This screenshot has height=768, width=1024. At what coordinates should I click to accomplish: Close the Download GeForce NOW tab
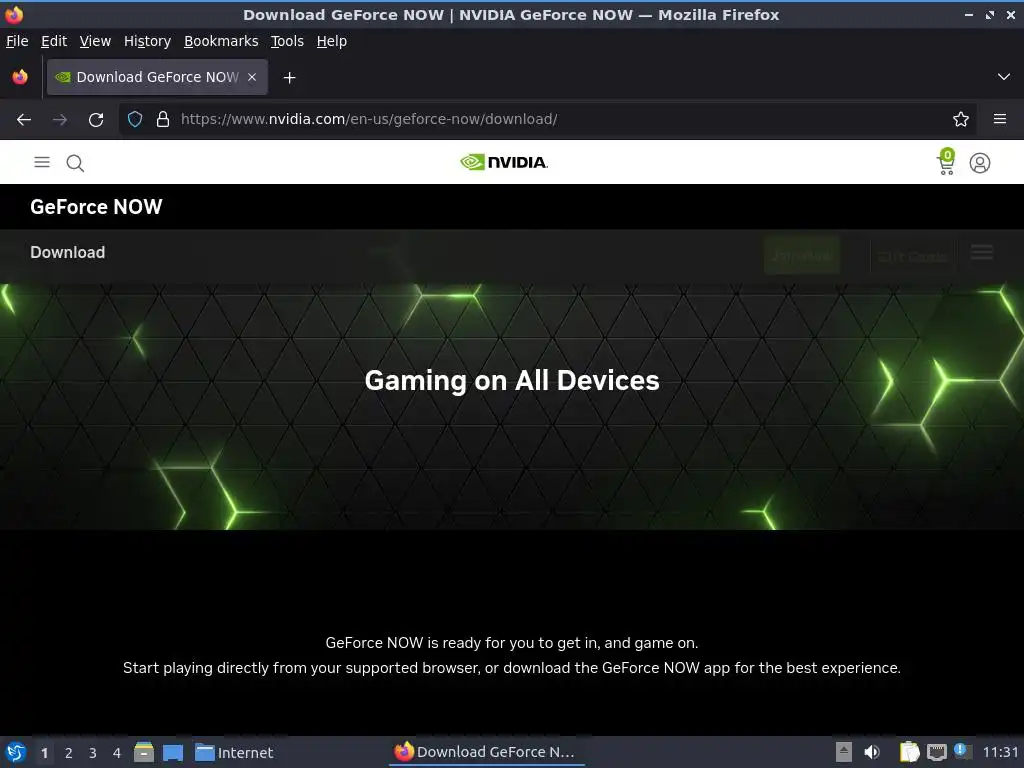[252, 77]
